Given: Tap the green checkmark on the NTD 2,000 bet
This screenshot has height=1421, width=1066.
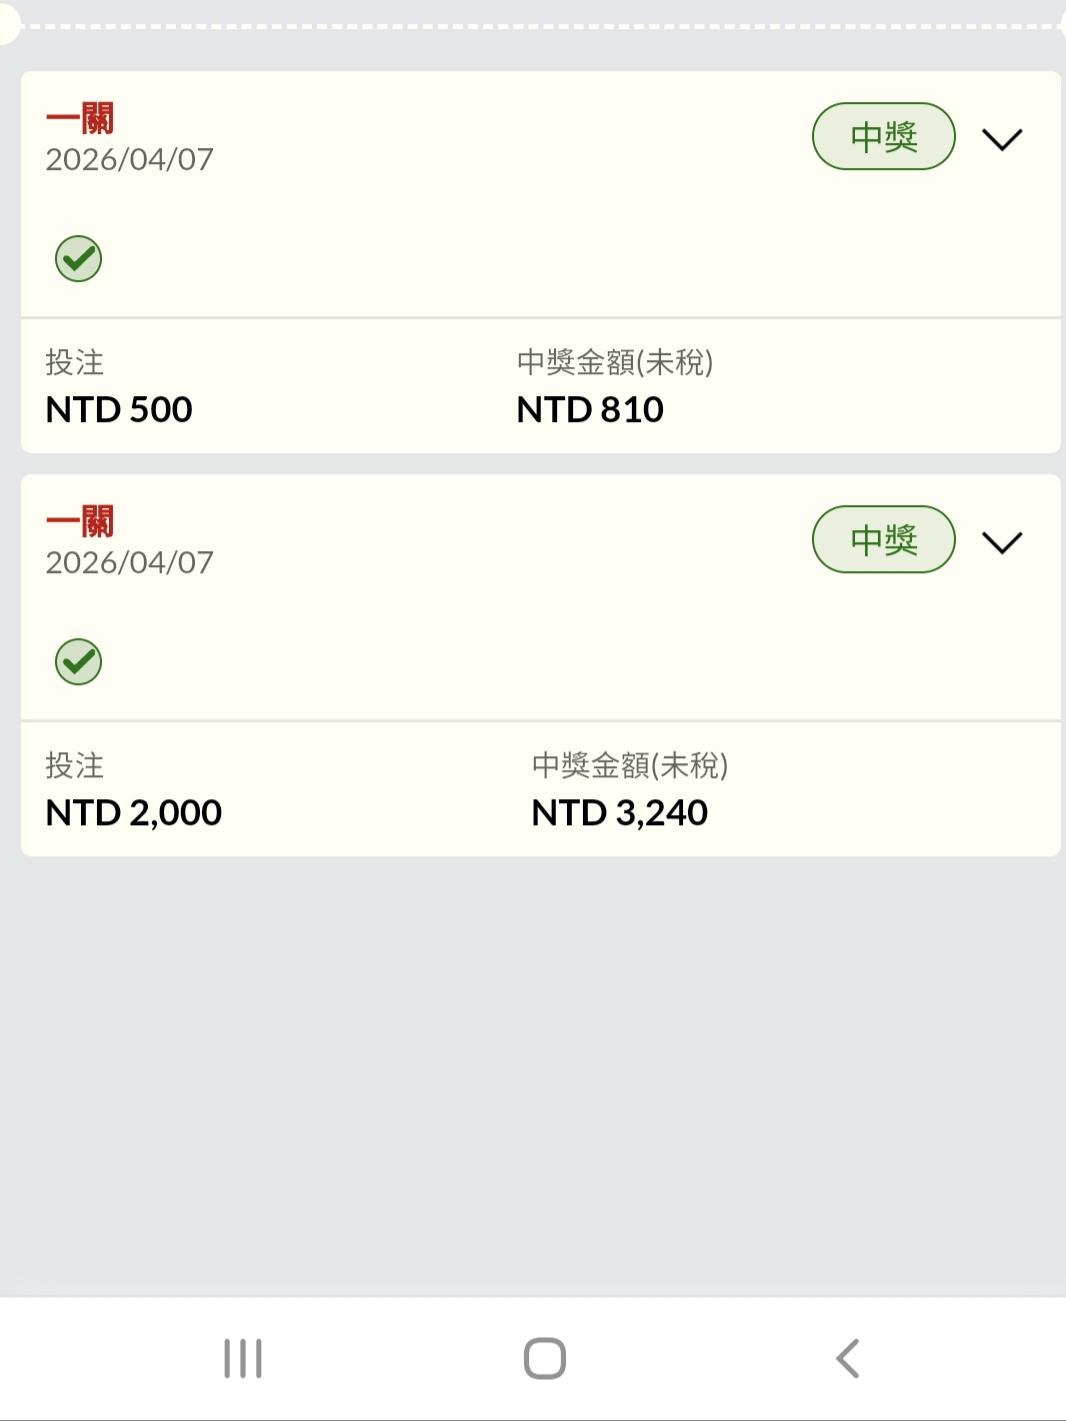Looking at the screenshot, I should pyautogui.click(x=78, y=662).
